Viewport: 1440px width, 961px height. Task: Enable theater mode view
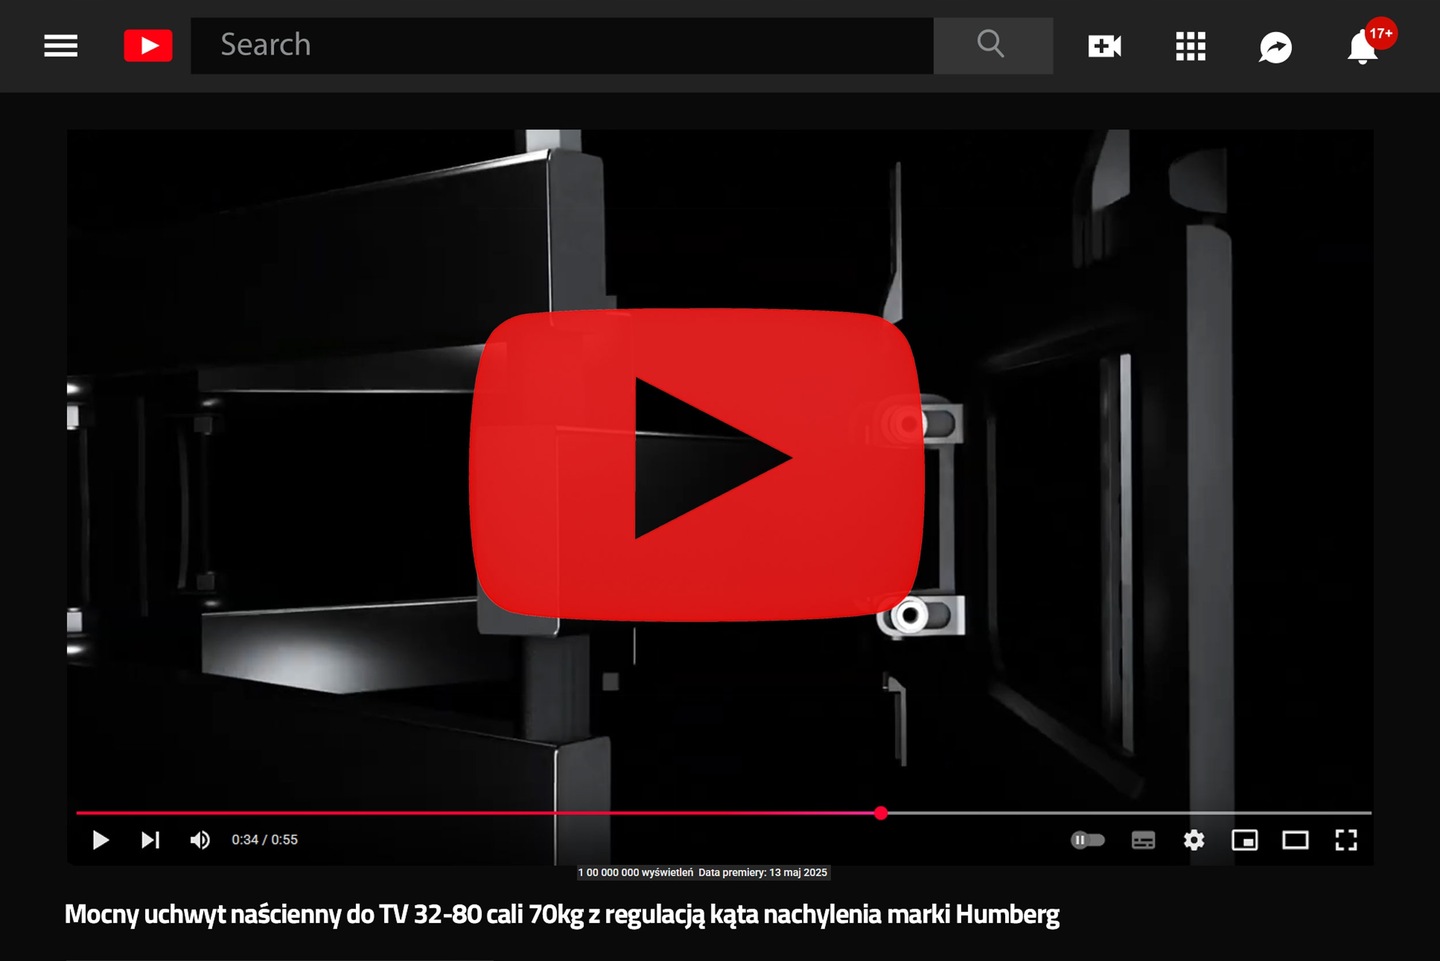(1295, 840)
